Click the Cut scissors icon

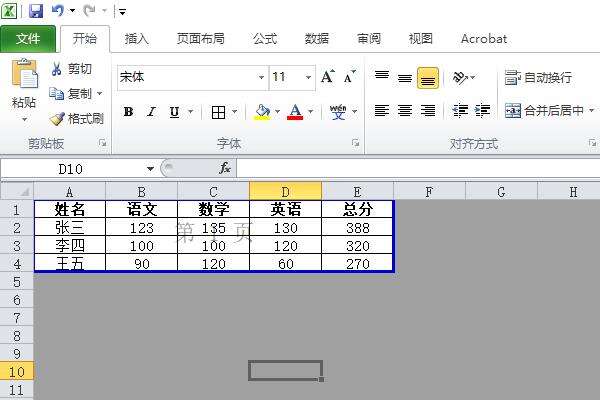57,69
